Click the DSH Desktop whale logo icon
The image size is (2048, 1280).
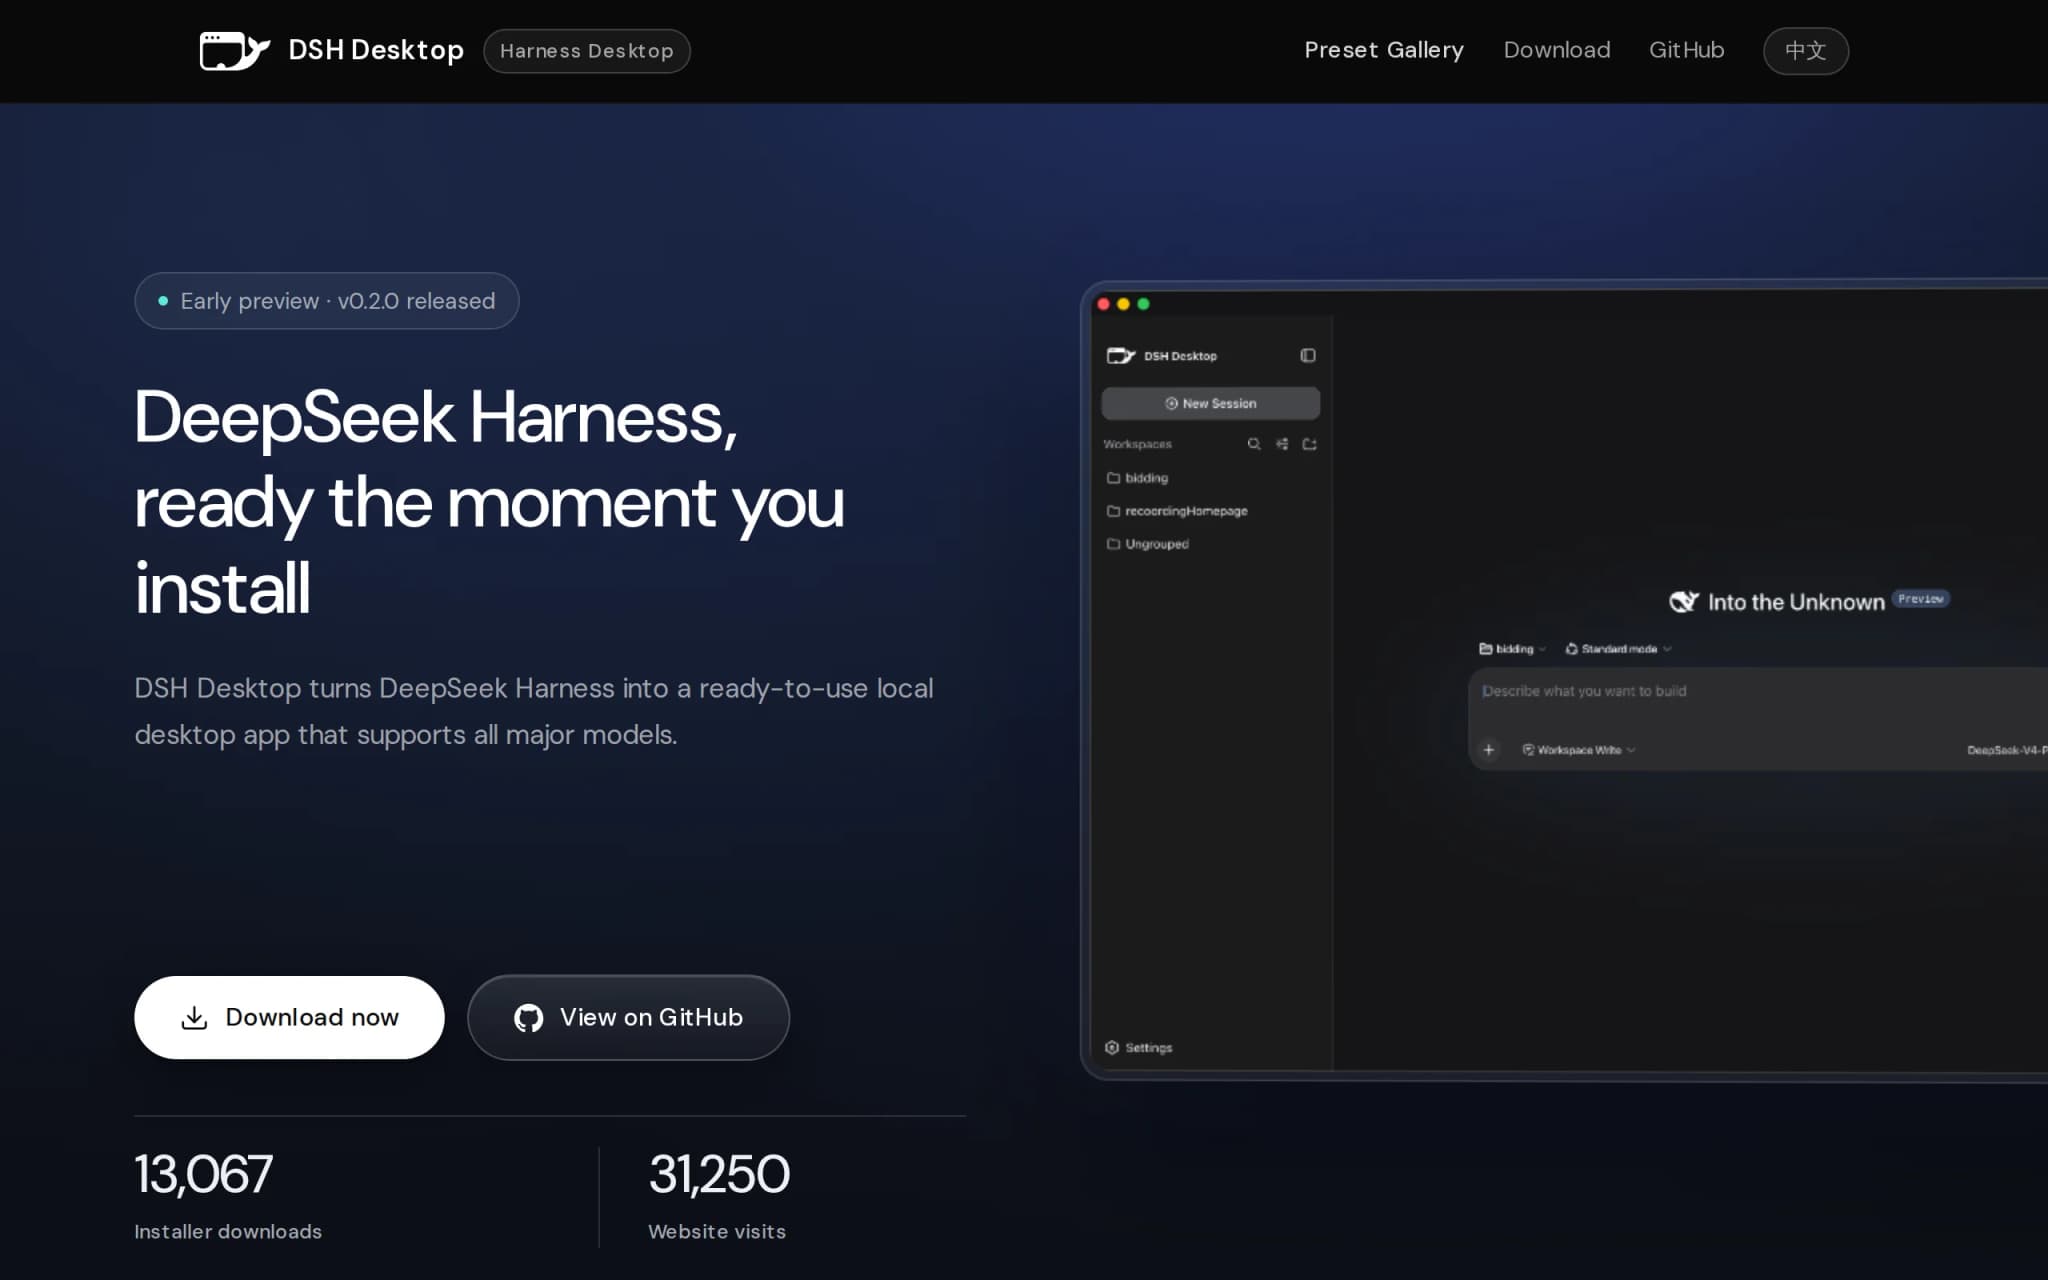click(x=234, y=50)
